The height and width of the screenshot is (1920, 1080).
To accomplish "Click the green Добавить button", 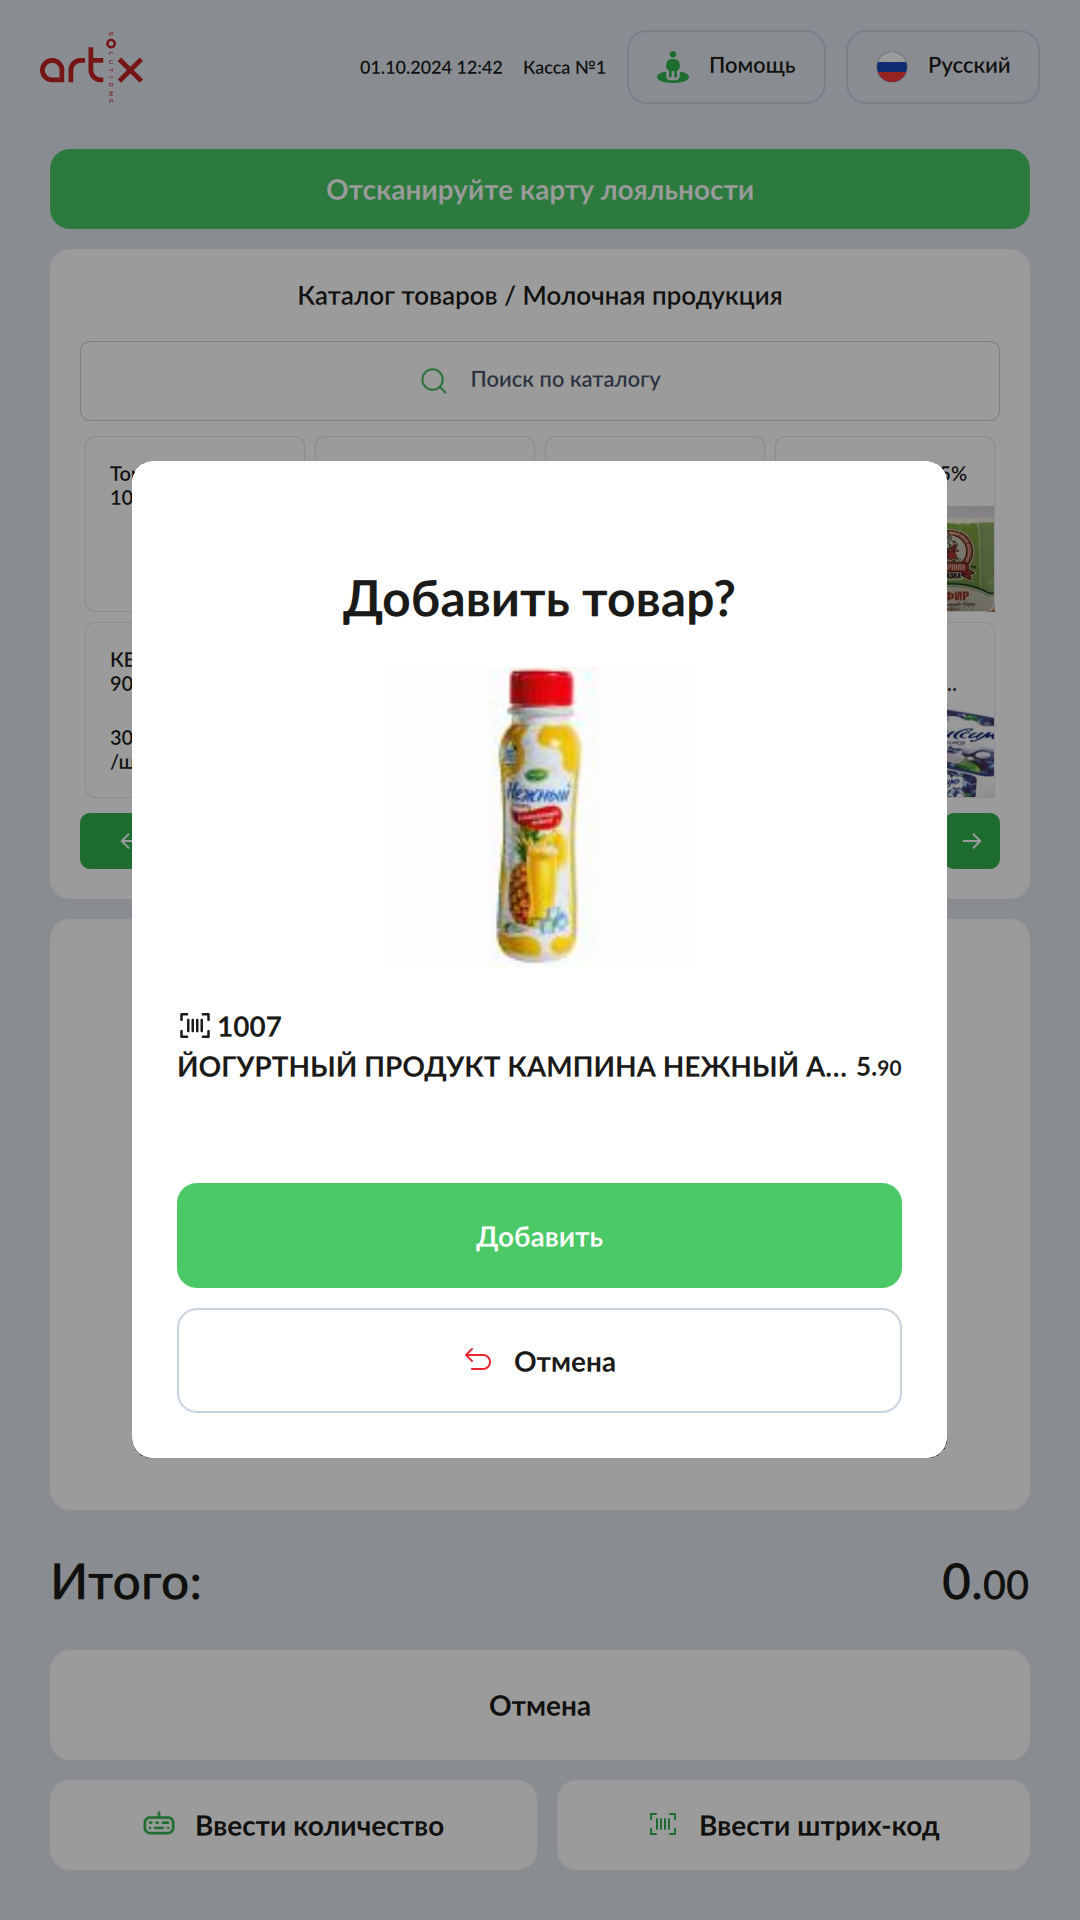I will [x=539, y=1235].
